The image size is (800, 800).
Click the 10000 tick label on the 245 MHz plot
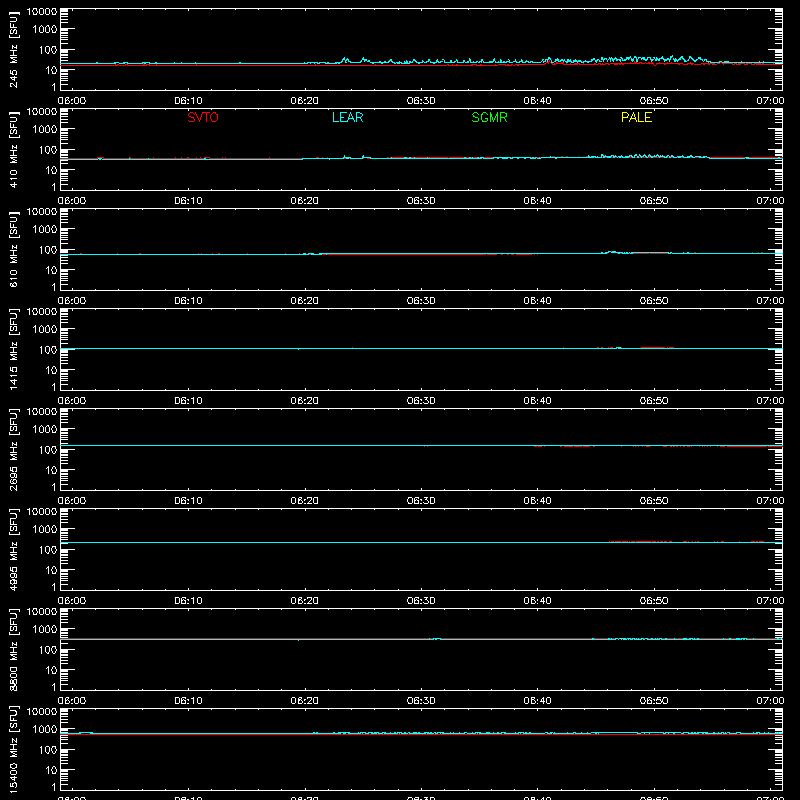coord(42,12)
